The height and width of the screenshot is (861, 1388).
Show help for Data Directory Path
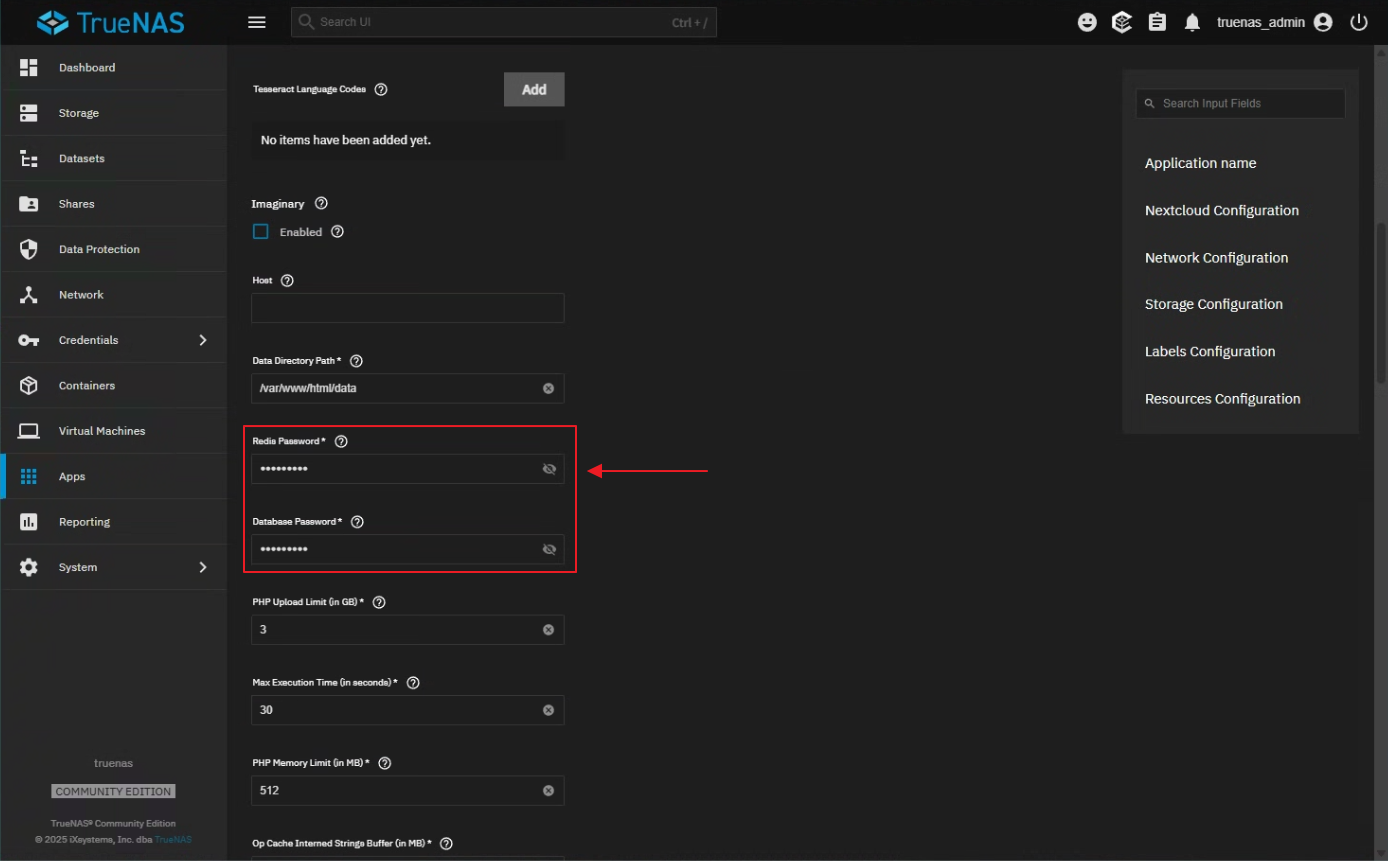tap(356, 361)
